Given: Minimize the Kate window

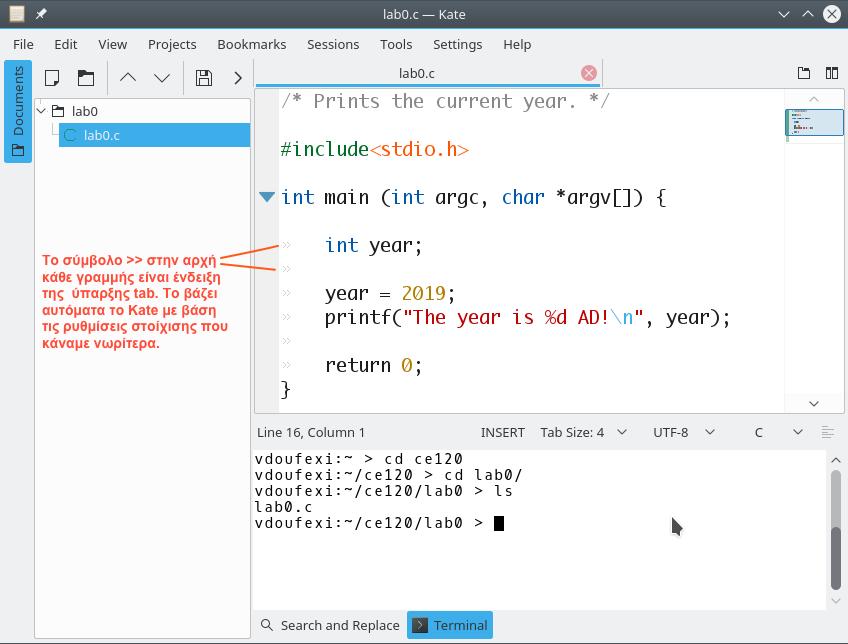Looking at the screenshot, I should click(x=784, y=14).
